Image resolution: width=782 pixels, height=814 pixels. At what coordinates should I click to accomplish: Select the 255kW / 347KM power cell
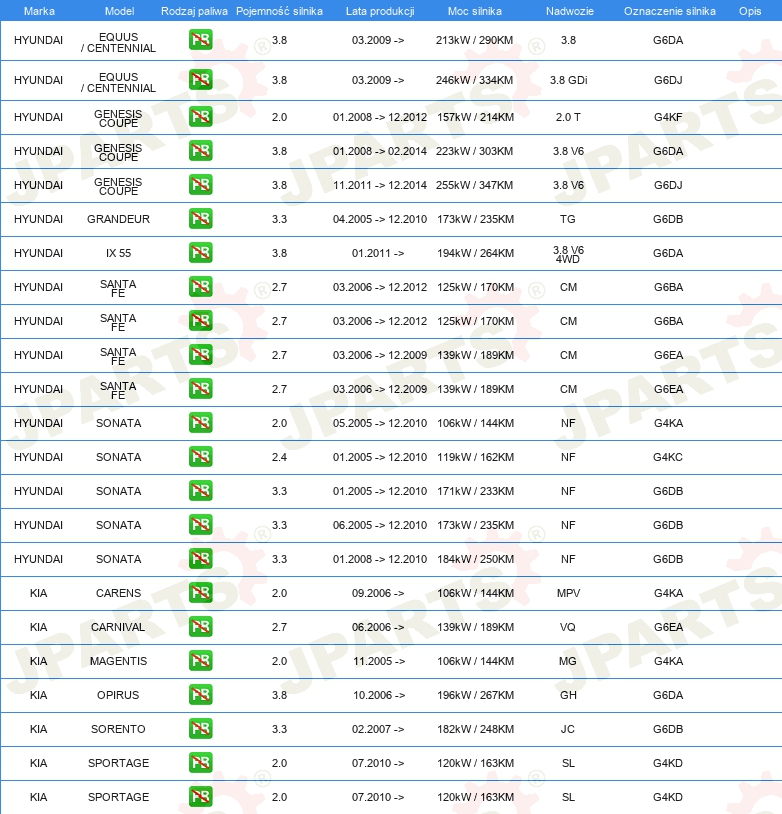coord(475,185)
